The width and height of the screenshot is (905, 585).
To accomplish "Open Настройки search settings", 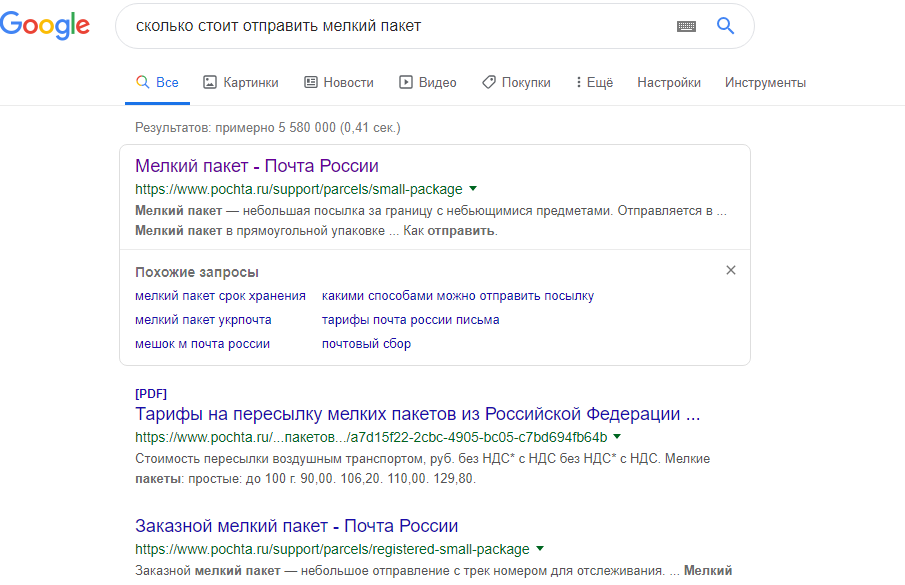I will (x=669, y=82).
